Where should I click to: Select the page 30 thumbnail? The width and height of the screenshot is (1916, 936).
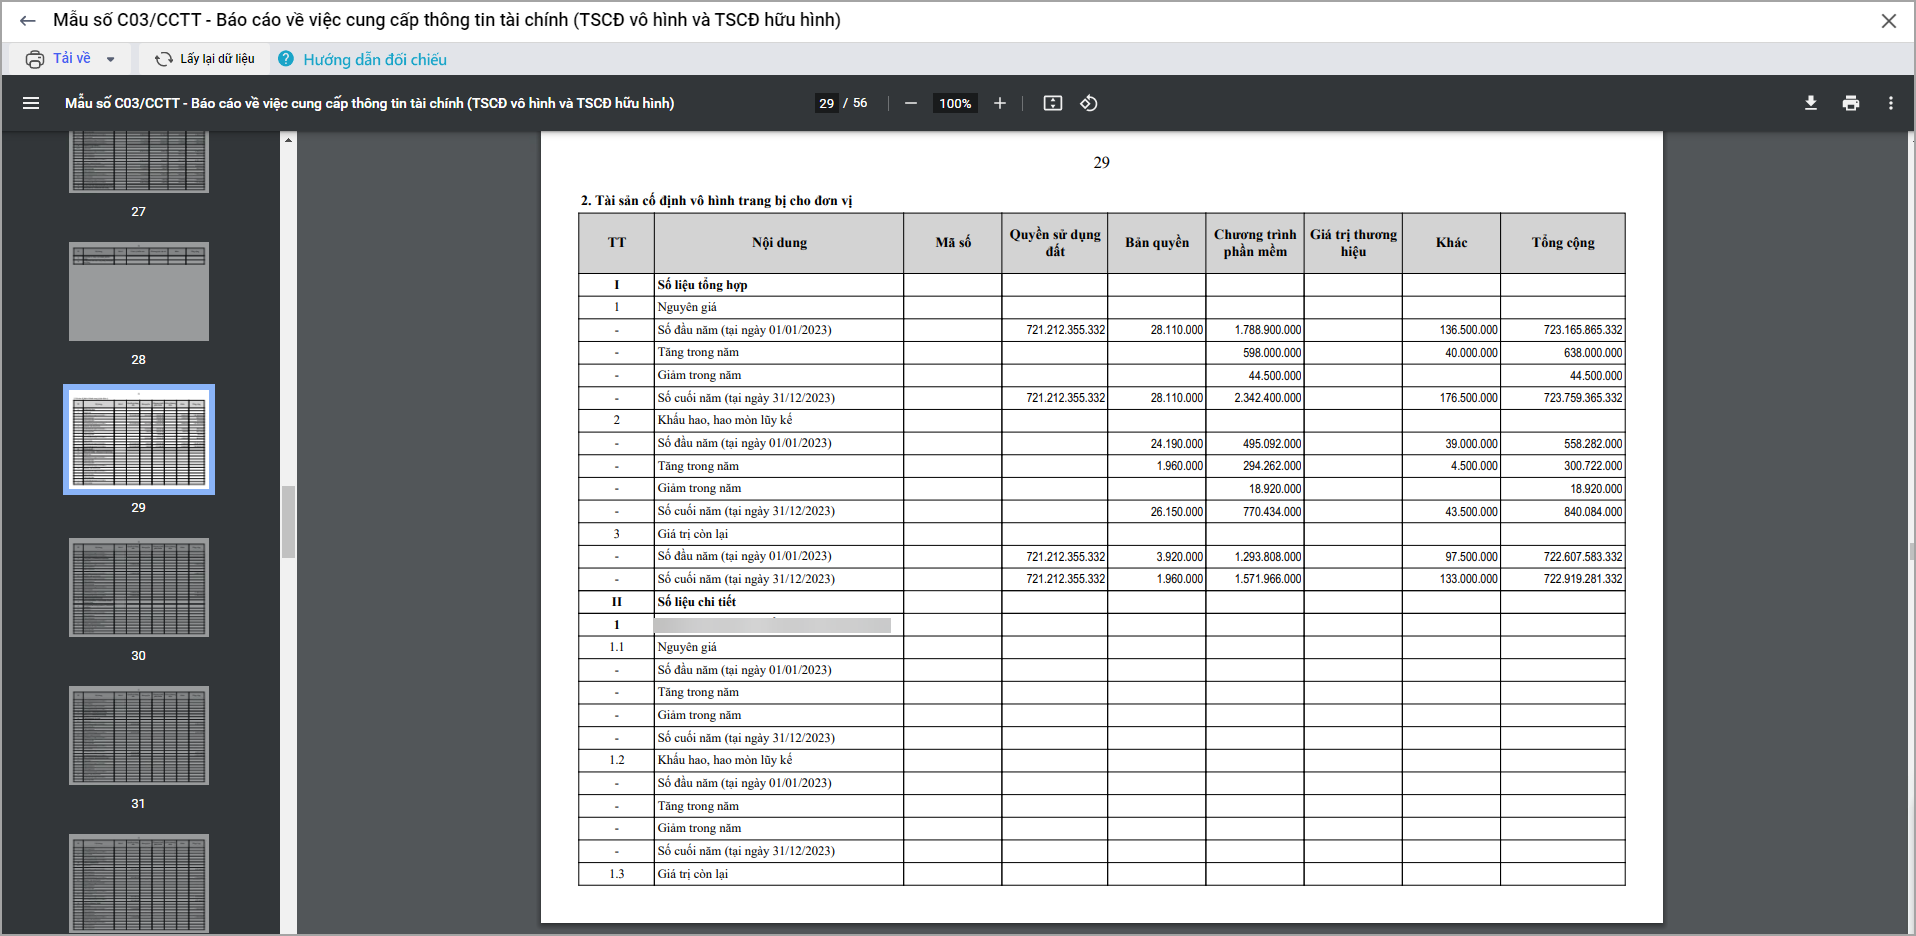coord(139,587)
